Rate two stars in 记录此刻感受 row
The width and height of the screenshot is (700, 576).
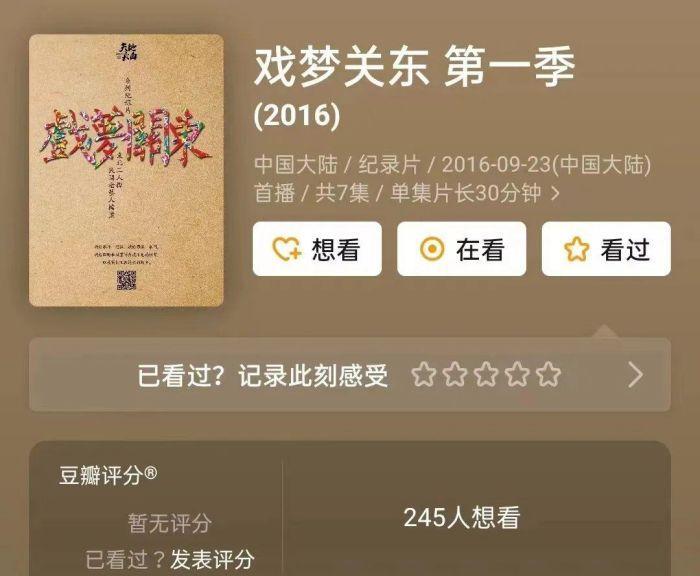coord(455,374)
